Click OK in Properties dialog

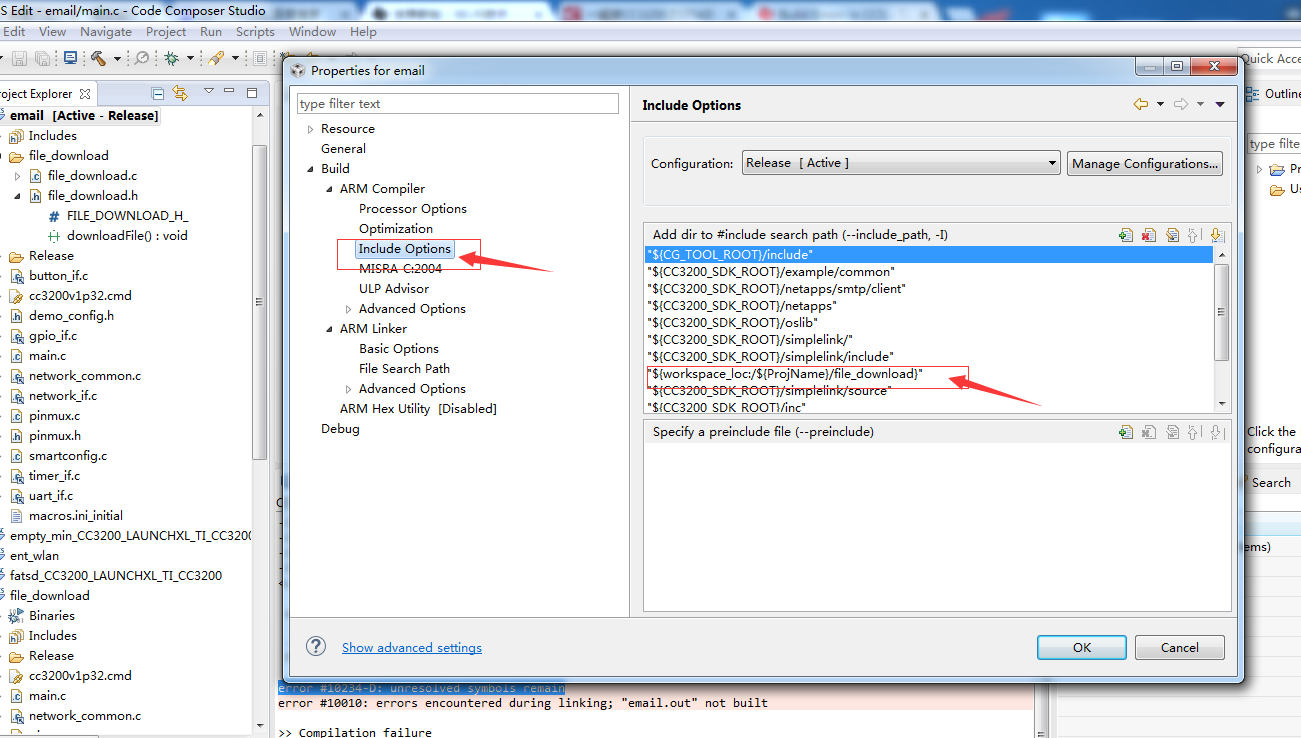pyautogui.click(x=1082, y=647)
